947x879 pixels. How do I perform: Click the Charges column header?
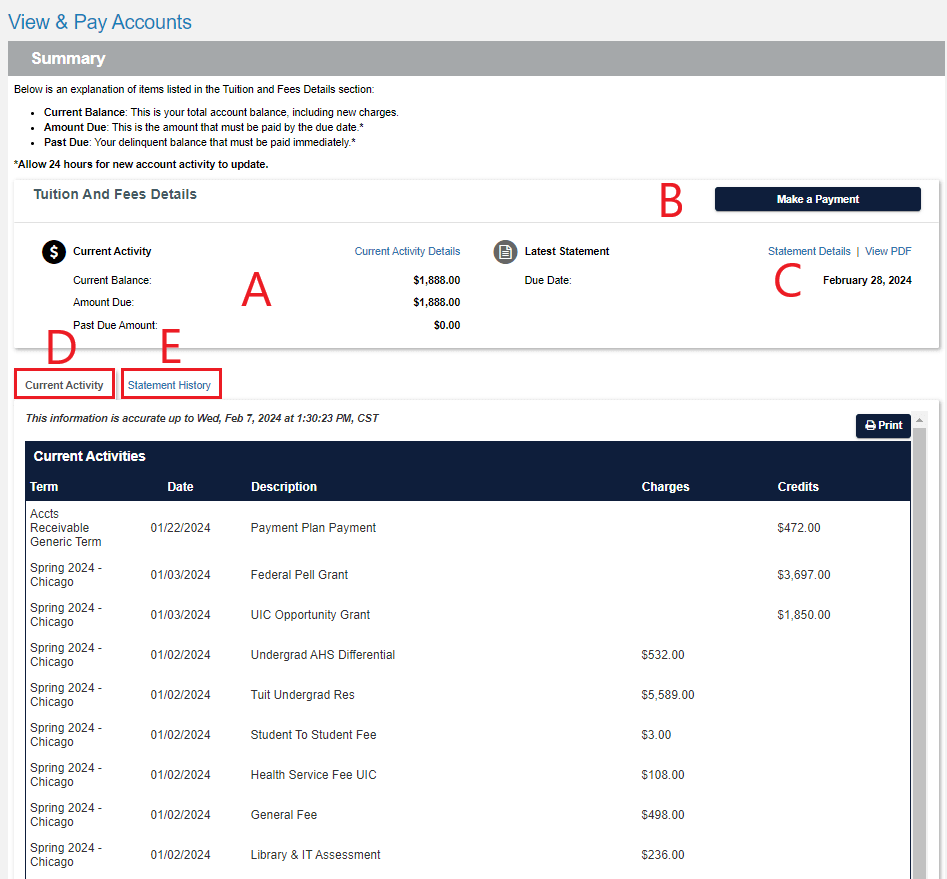(x=665, y=487)
